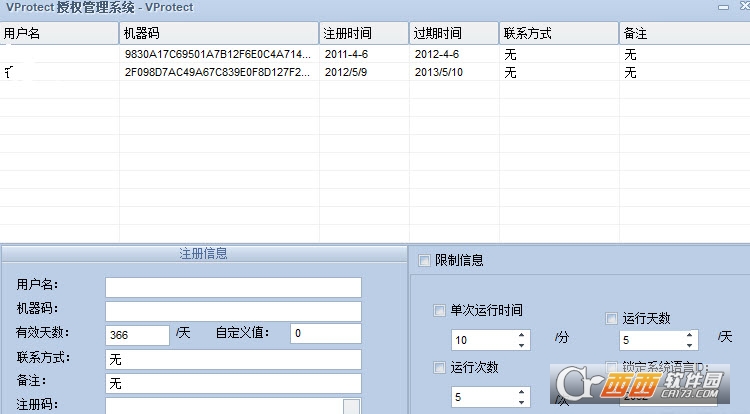
Task: Increase 运行次数 value with up arrow
Action: pos(521,392)
